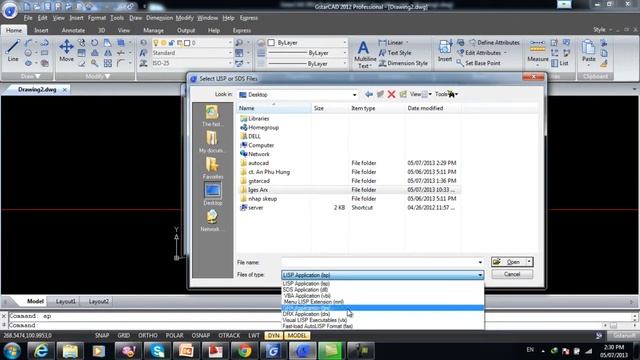This screenshot has width=640, height=360.
Task: Expand the ISO-25 dimension style dropdown
Action: [x=229, y=63]
